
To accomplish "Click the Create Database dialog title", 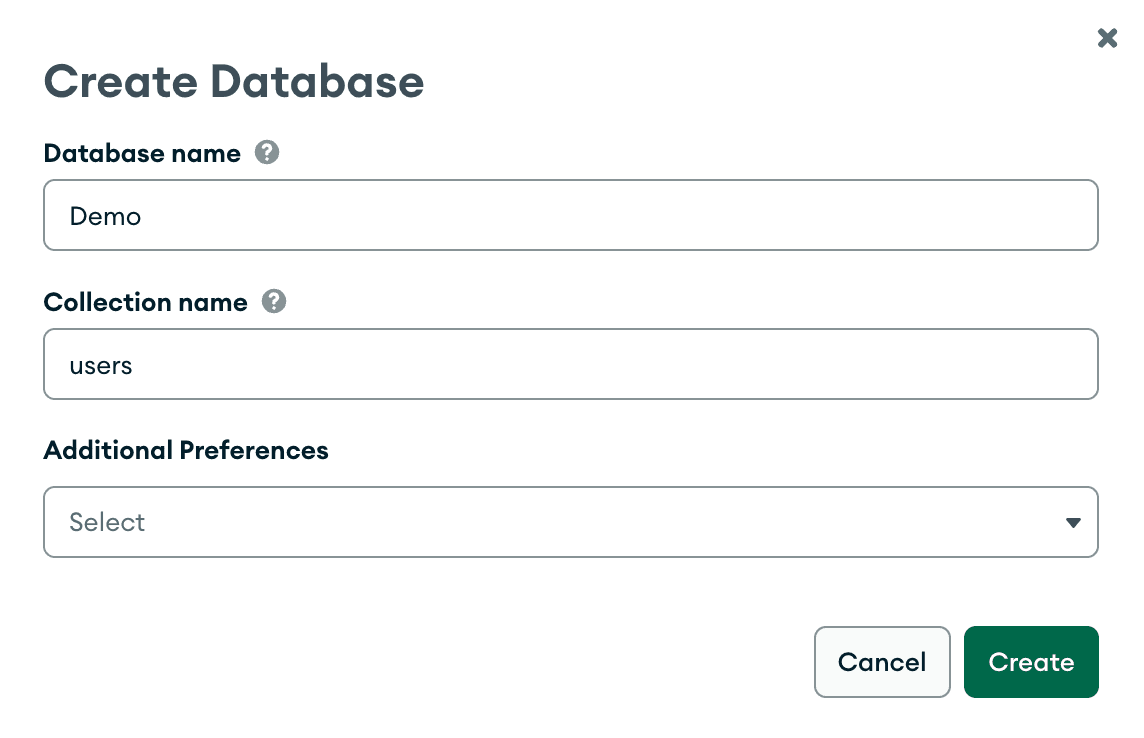I will point(233,82).
